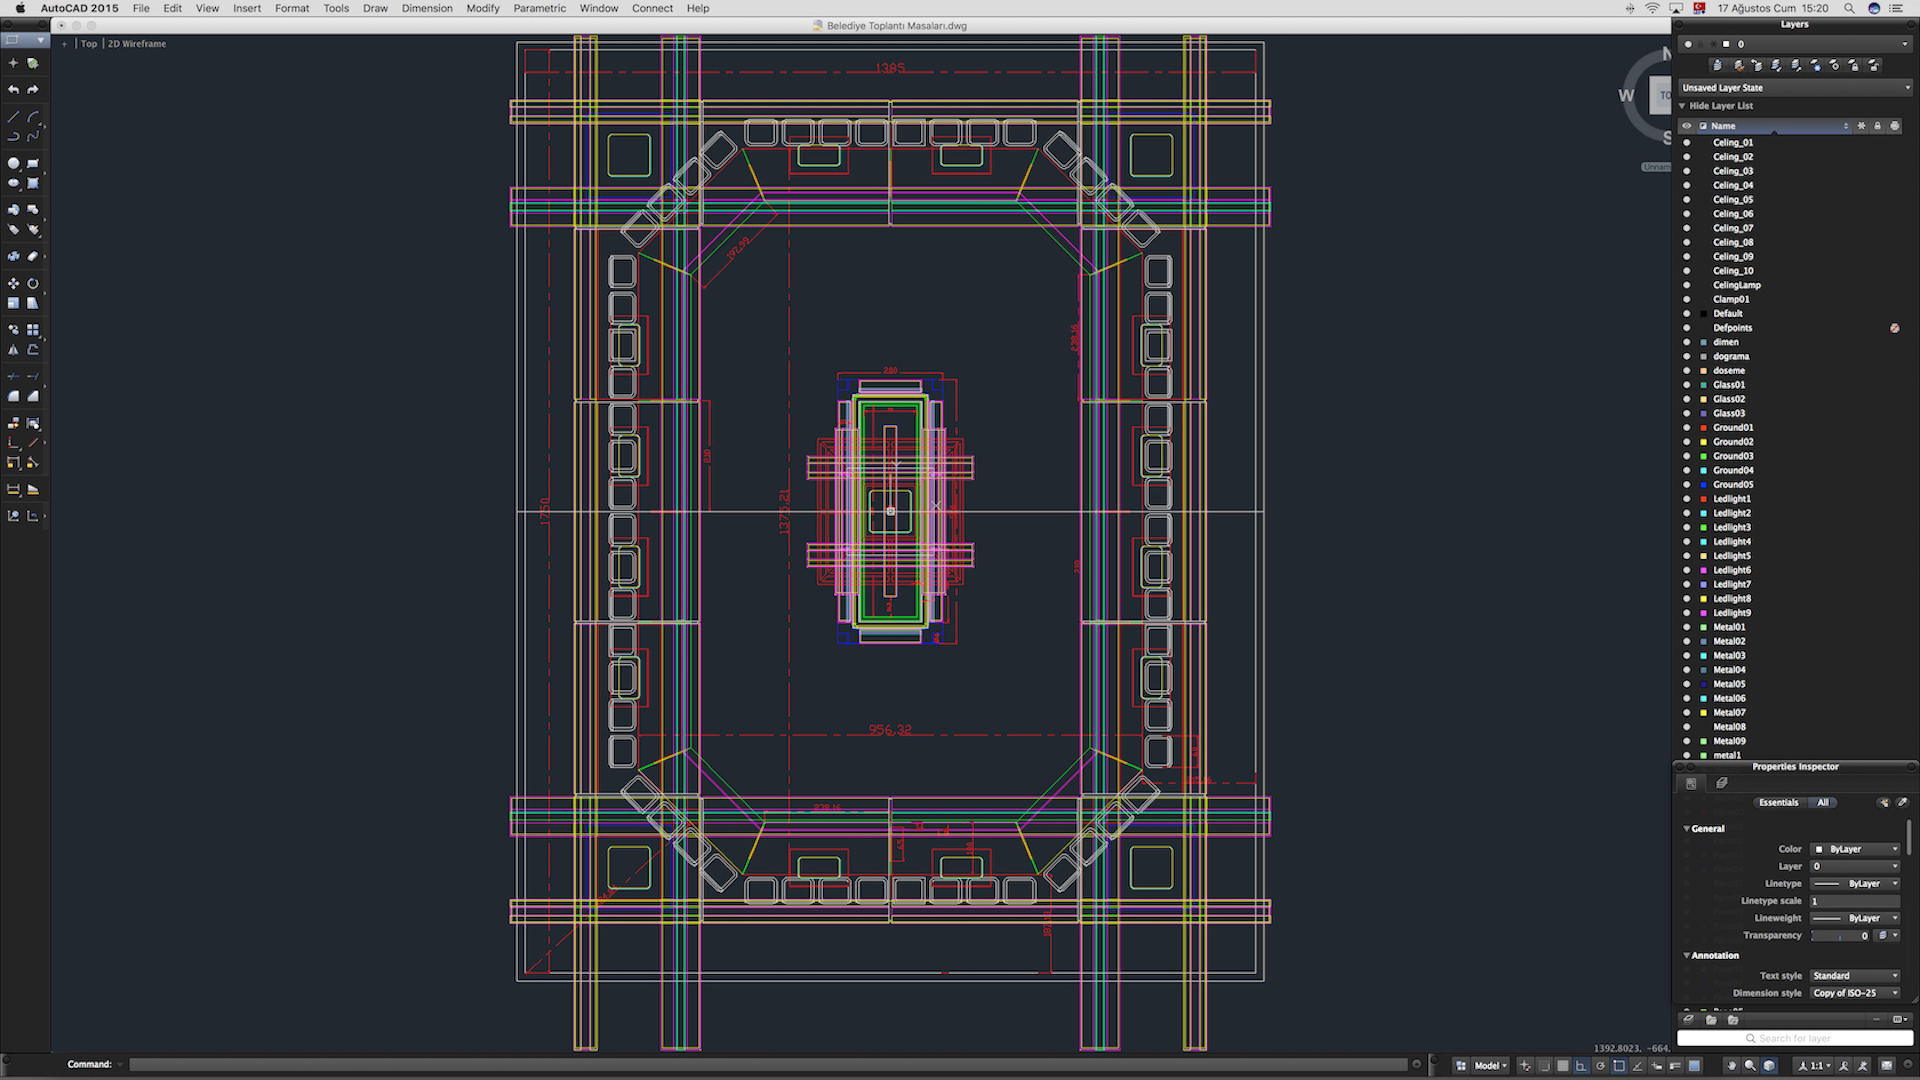1920x1080 pixels.
Task: Open the Unsaved Layer State dropdown
Action: [1795, 88]
